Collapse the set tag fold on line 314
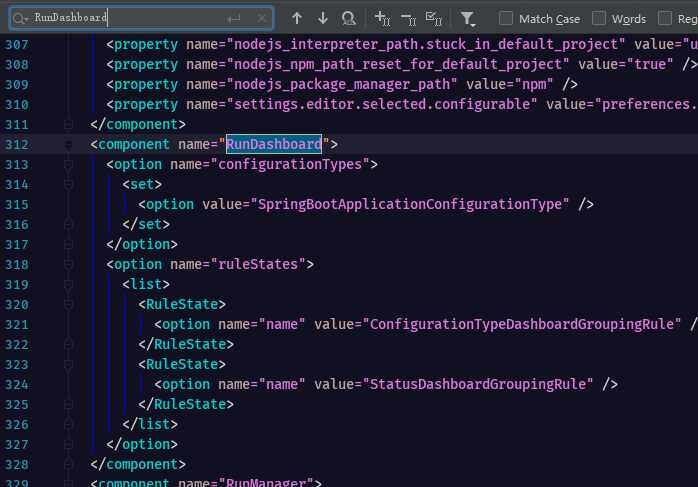 [x=68, y=184]
